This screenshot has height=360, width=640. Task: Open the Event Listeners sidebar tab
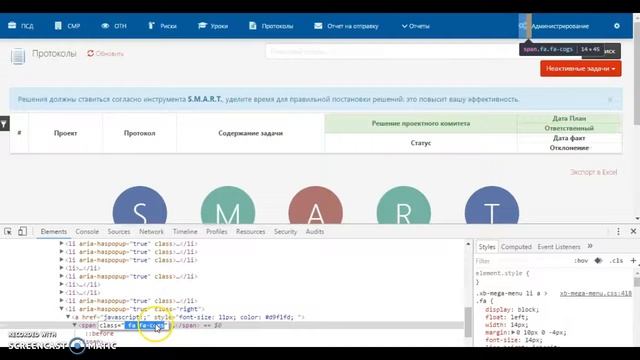coord(559,247)
